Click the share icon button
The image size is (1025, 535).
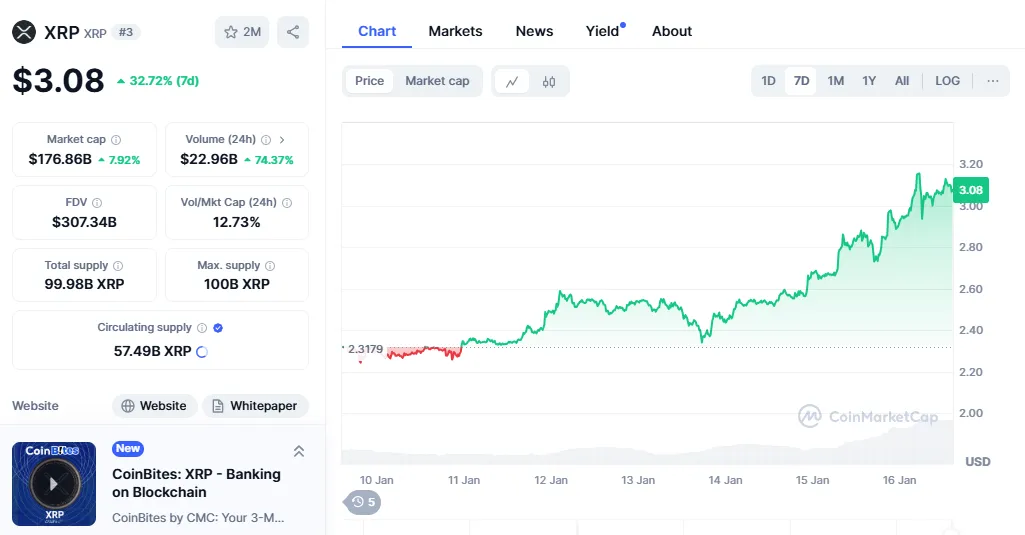(293, 32)
